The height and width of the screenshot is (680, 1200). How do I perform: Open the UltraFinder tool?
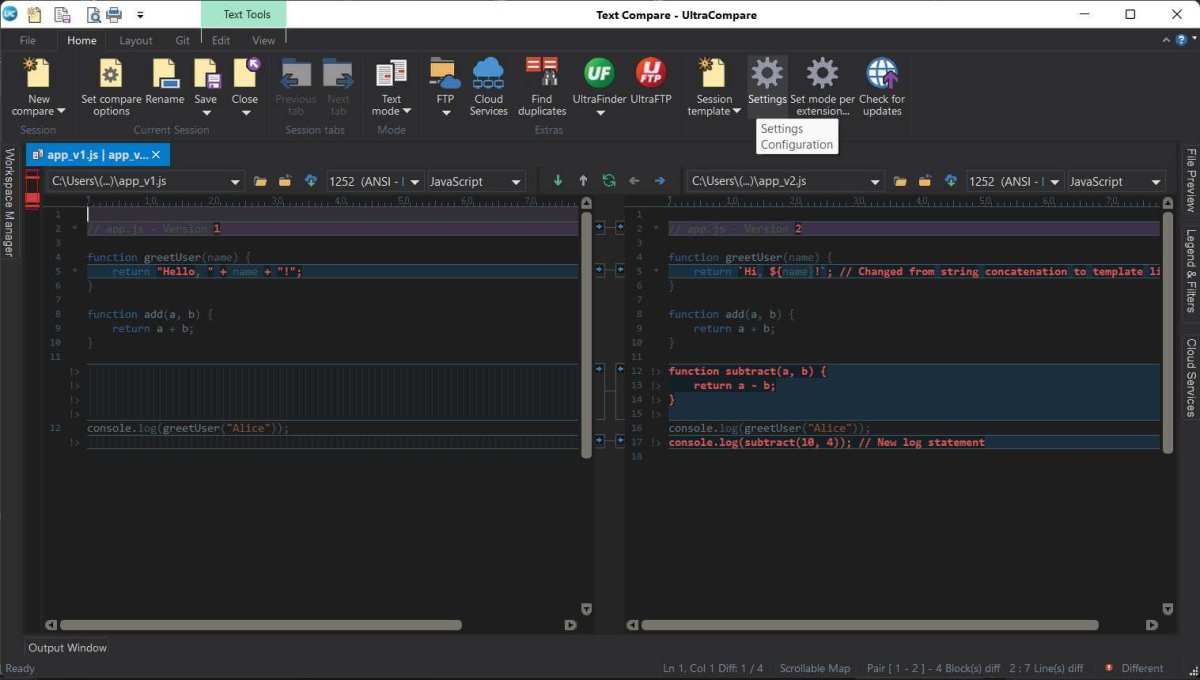coord(599,84)
